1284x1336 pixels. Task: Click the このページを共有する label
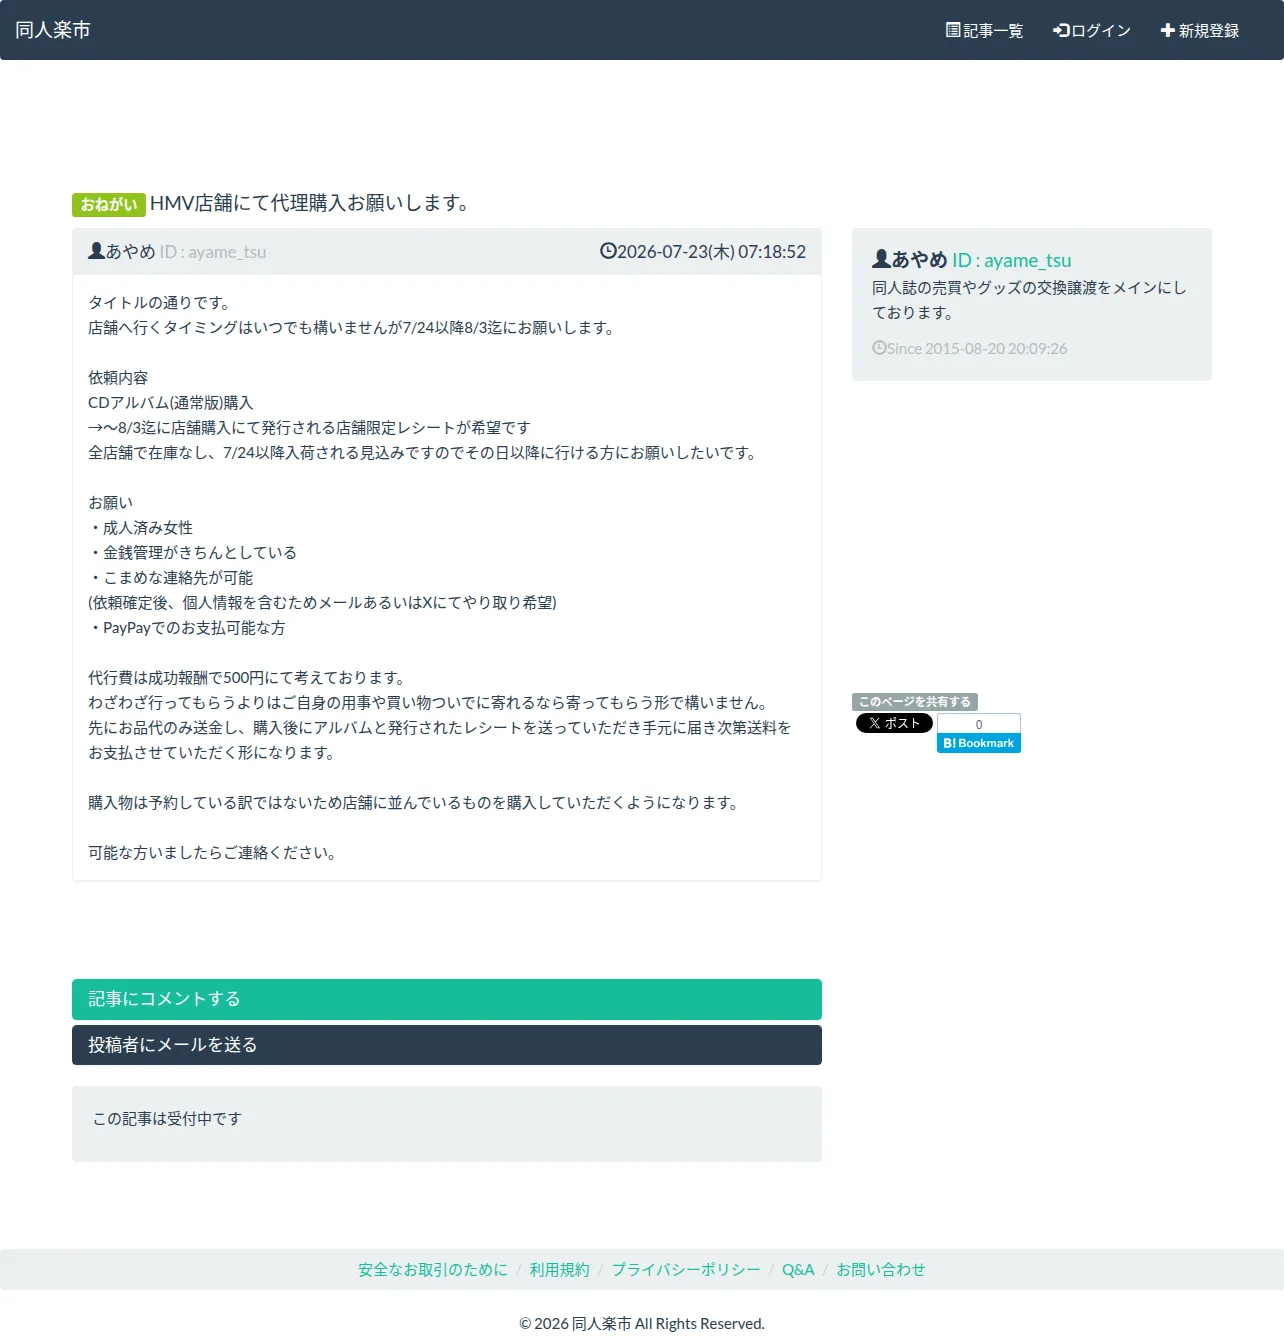click(x=915, y=702)
